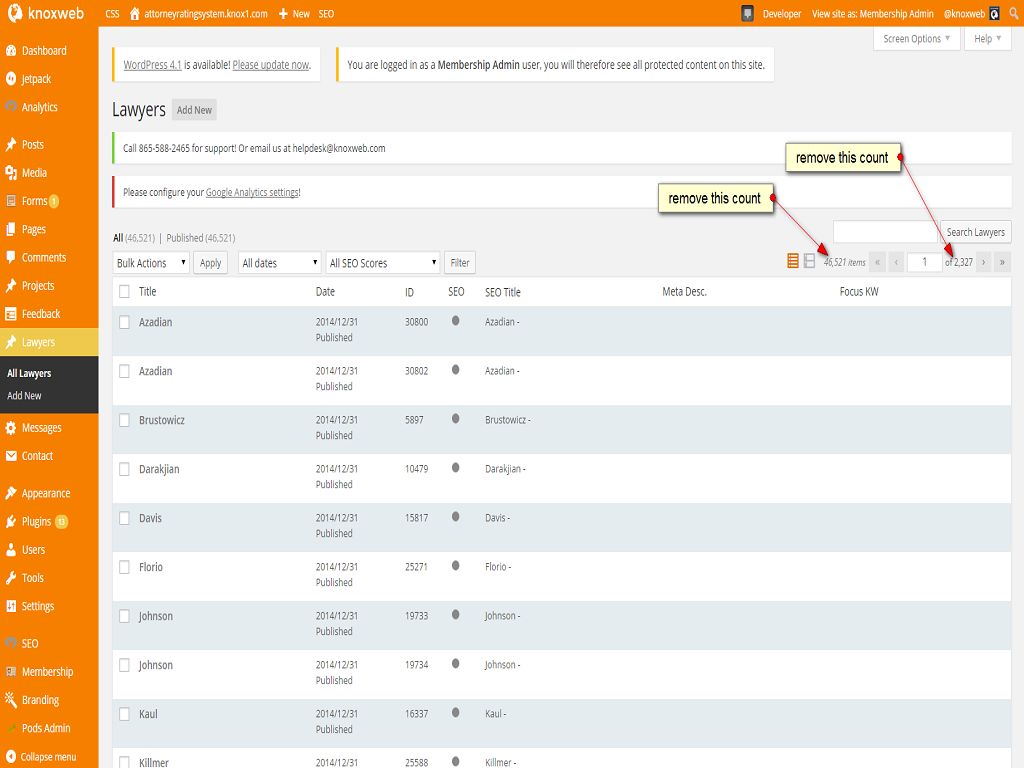
Task: Check the select-all checkbox in header
Action: click(x=124, y=292)
